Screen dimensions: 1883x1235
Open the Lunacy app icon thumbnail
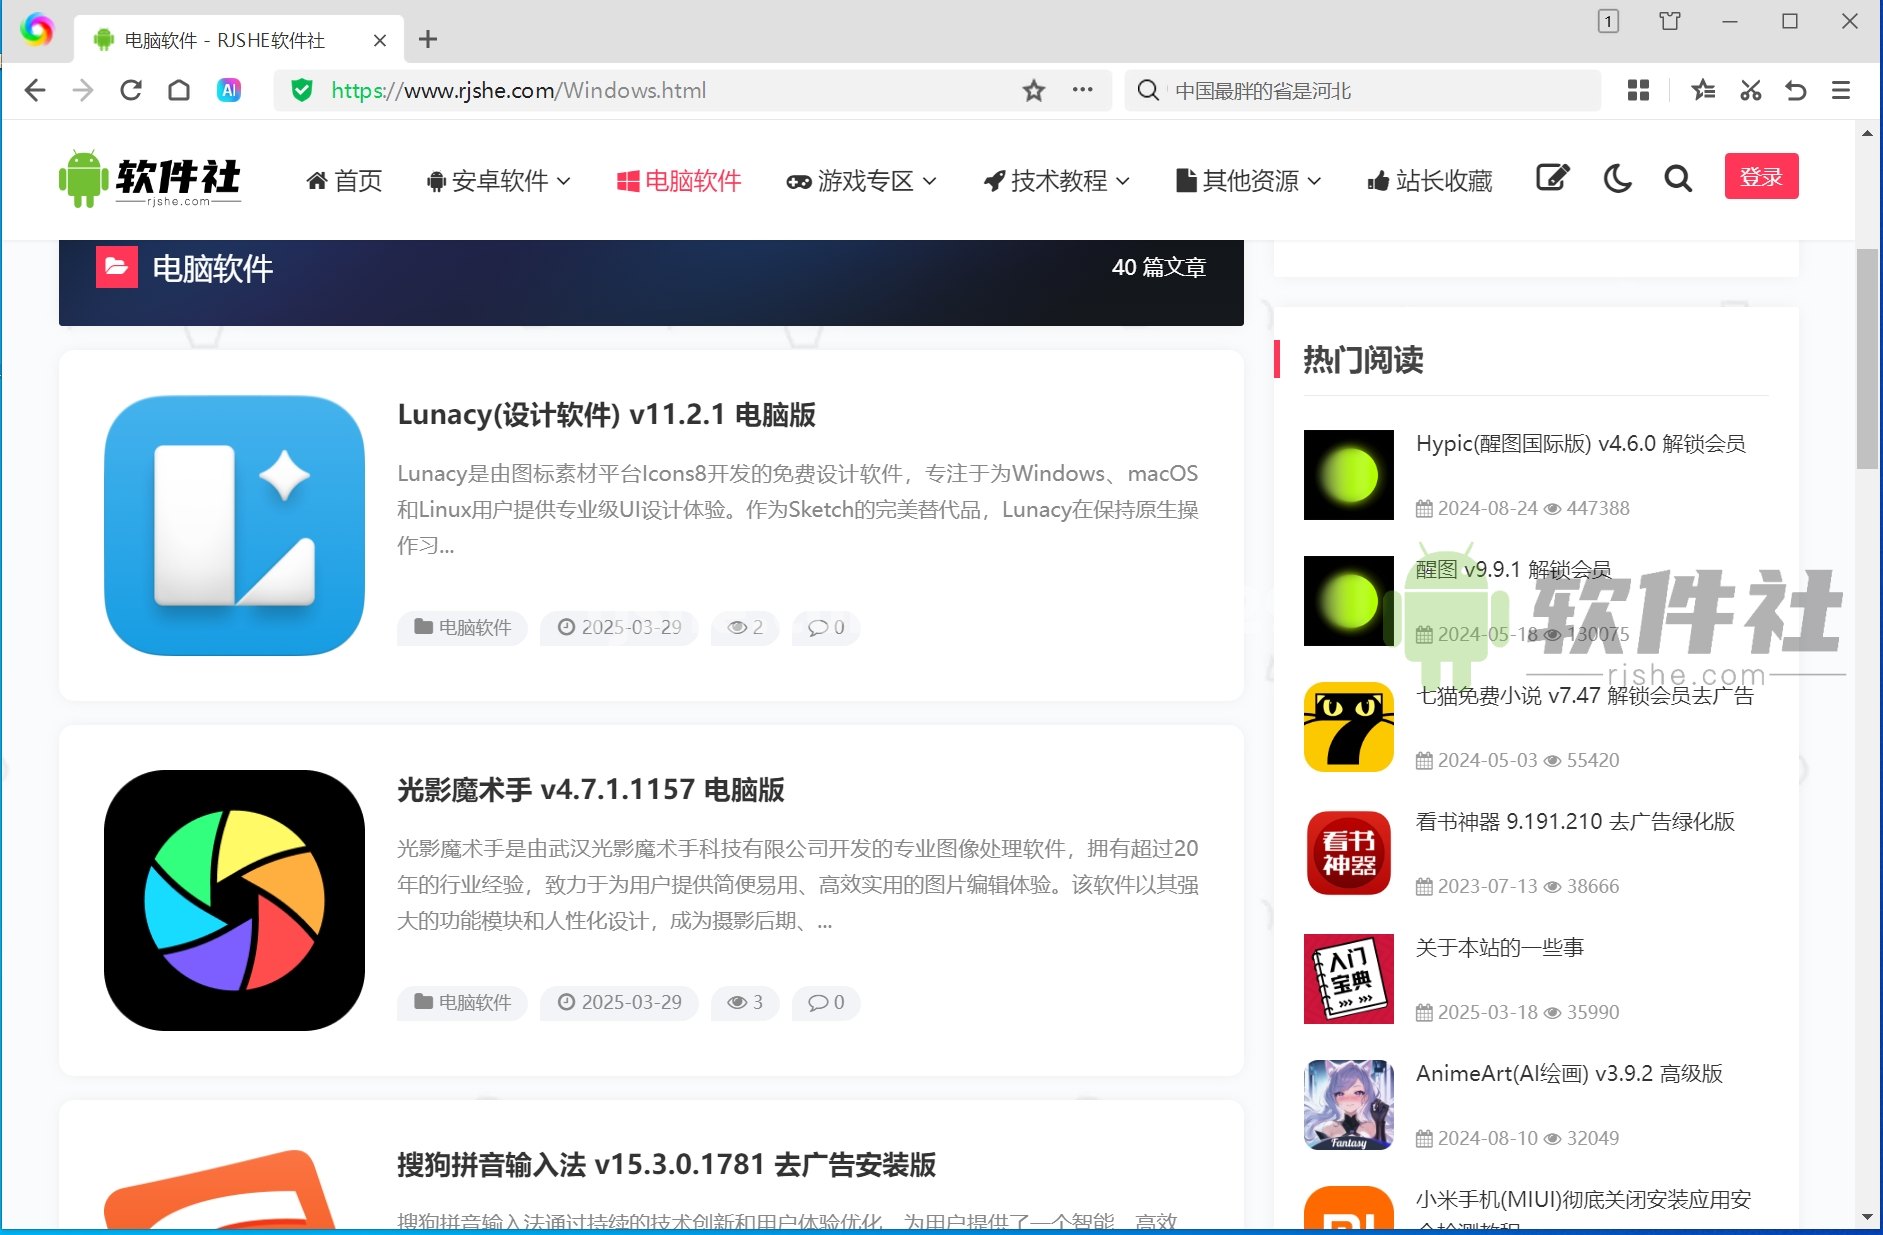[234, 526]
